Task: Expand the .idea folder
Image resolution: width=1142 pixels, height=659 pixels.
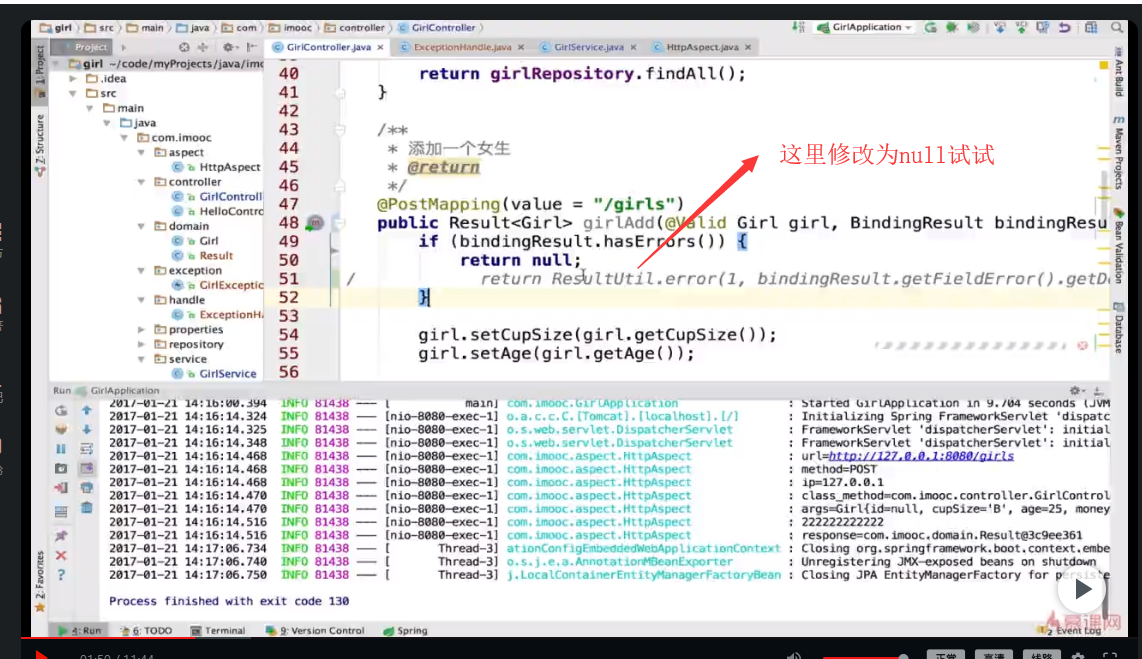Action: point(73,79)
